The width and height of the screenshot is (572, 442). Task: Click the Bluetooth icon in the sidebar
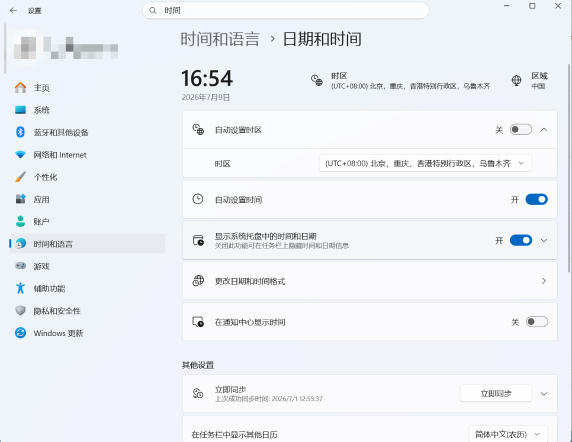(x=20, y=132)
